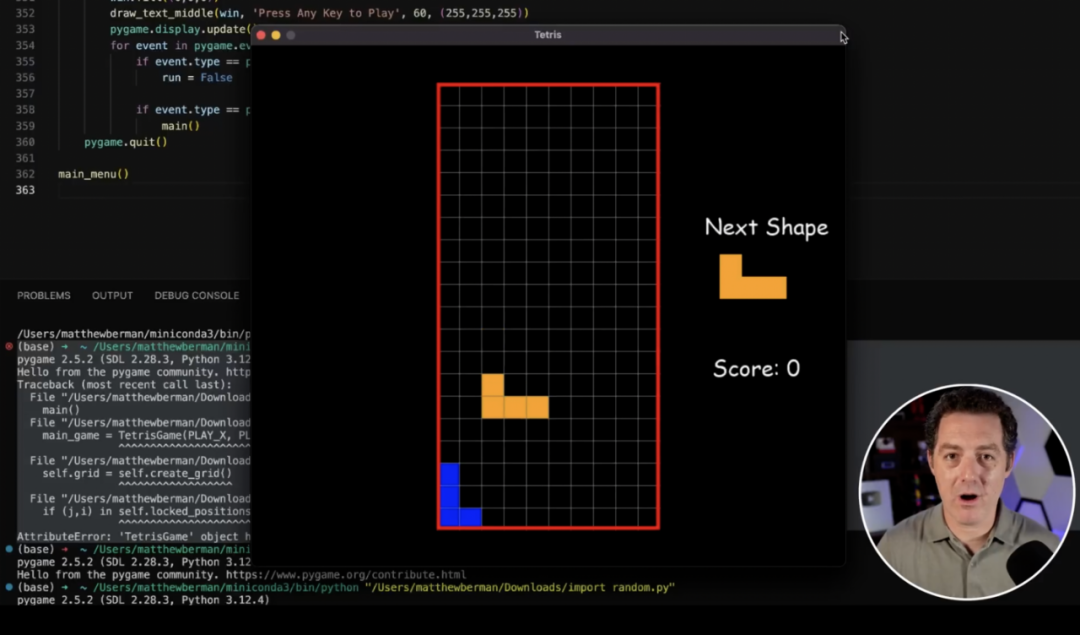Image resolution: width=1080 pixels, height=635 pixels.
Task: Close the Tetris window with red button
Action: click(261, 35)
